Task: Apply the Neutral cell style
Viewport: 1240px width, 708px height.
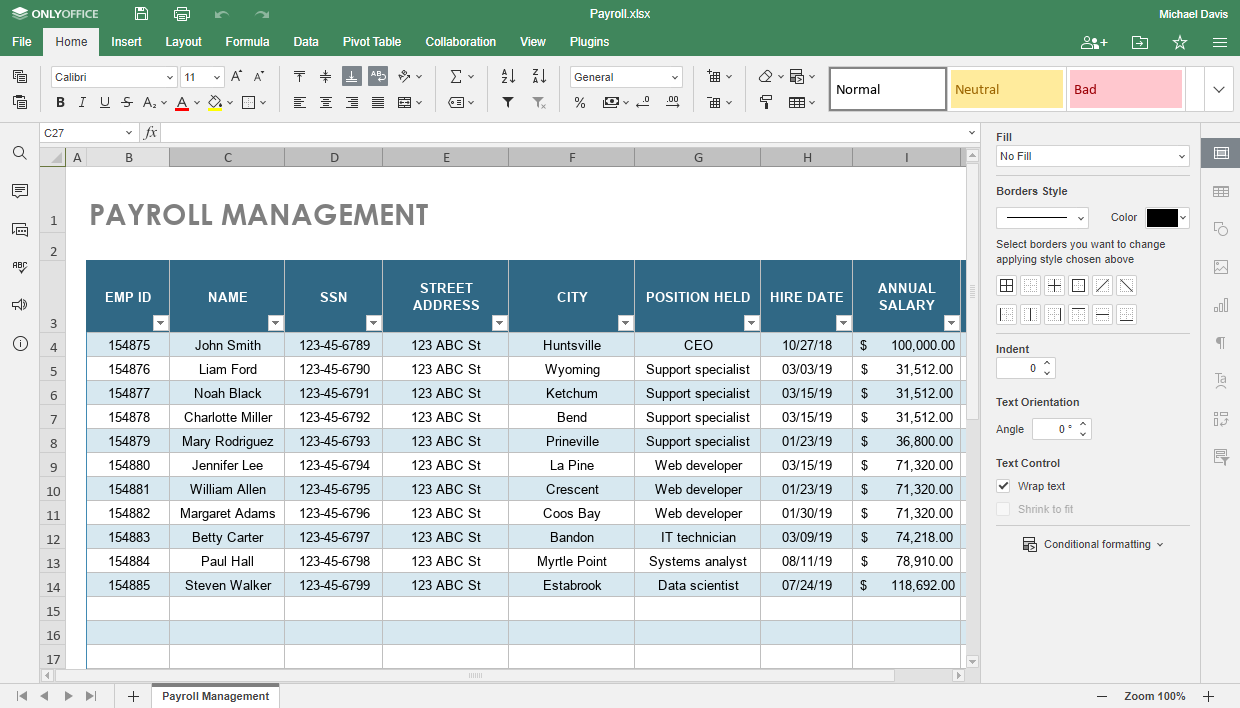Action: [x=1007, y=89]
